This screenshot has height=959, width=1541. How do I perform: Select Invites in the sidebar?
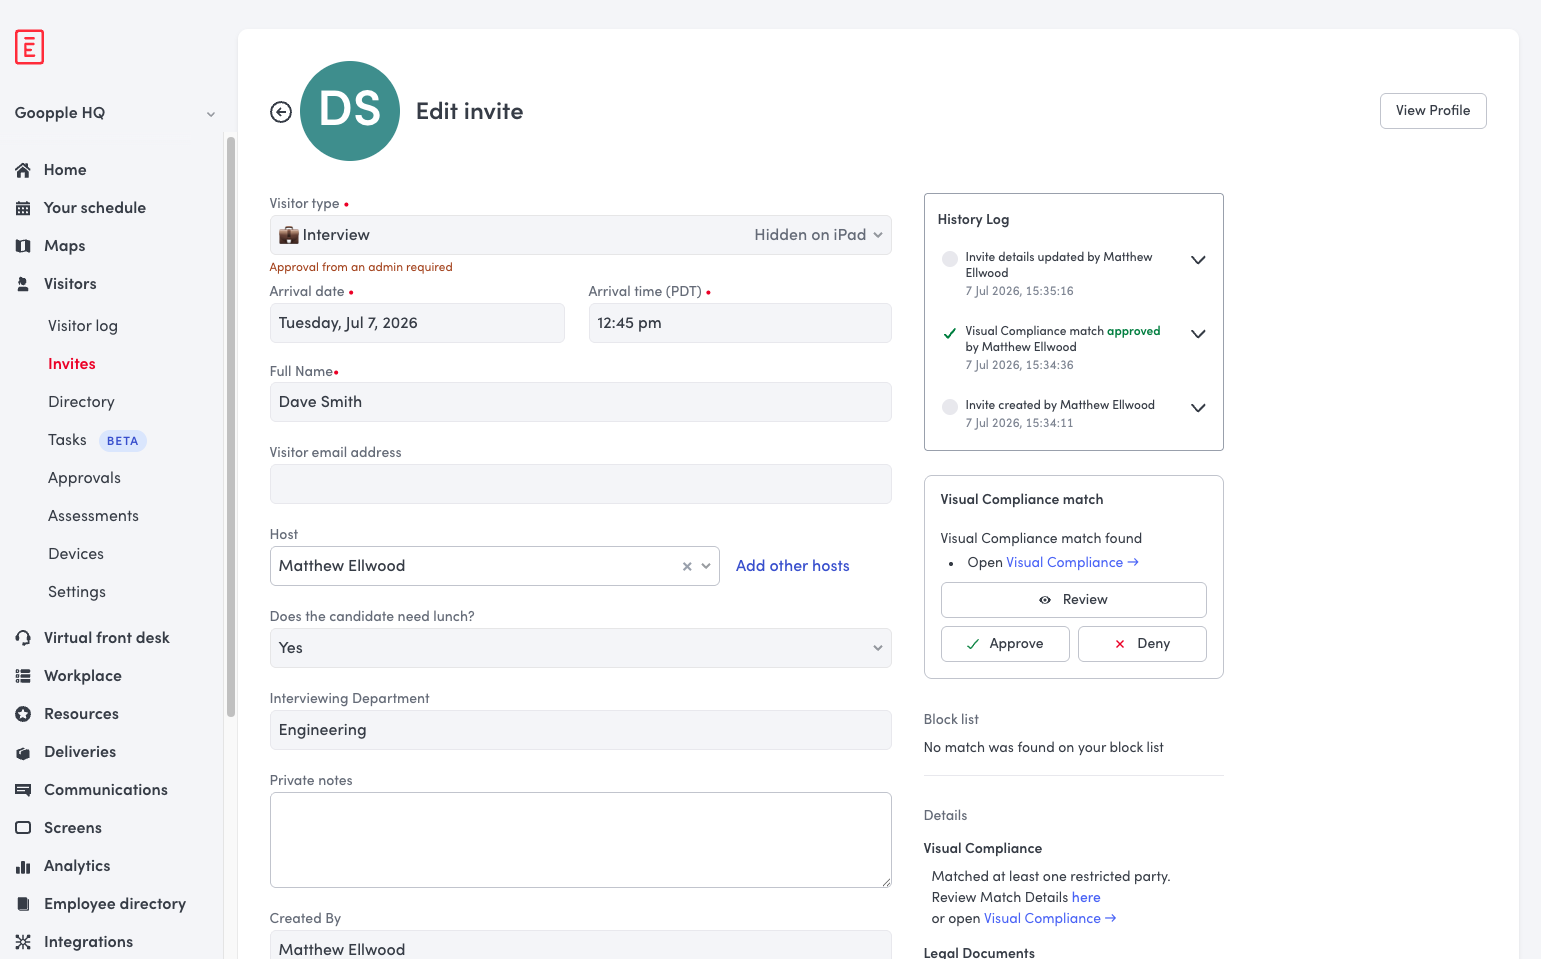(x=72, y=364)
